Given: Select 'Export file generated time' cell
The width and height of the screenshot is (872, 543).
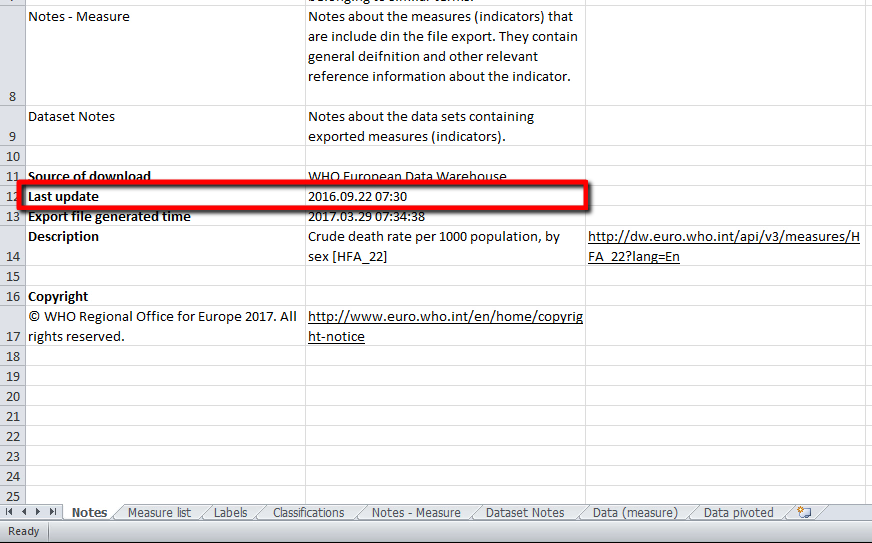Looking at the screenshot, I should tap(166, 216).
